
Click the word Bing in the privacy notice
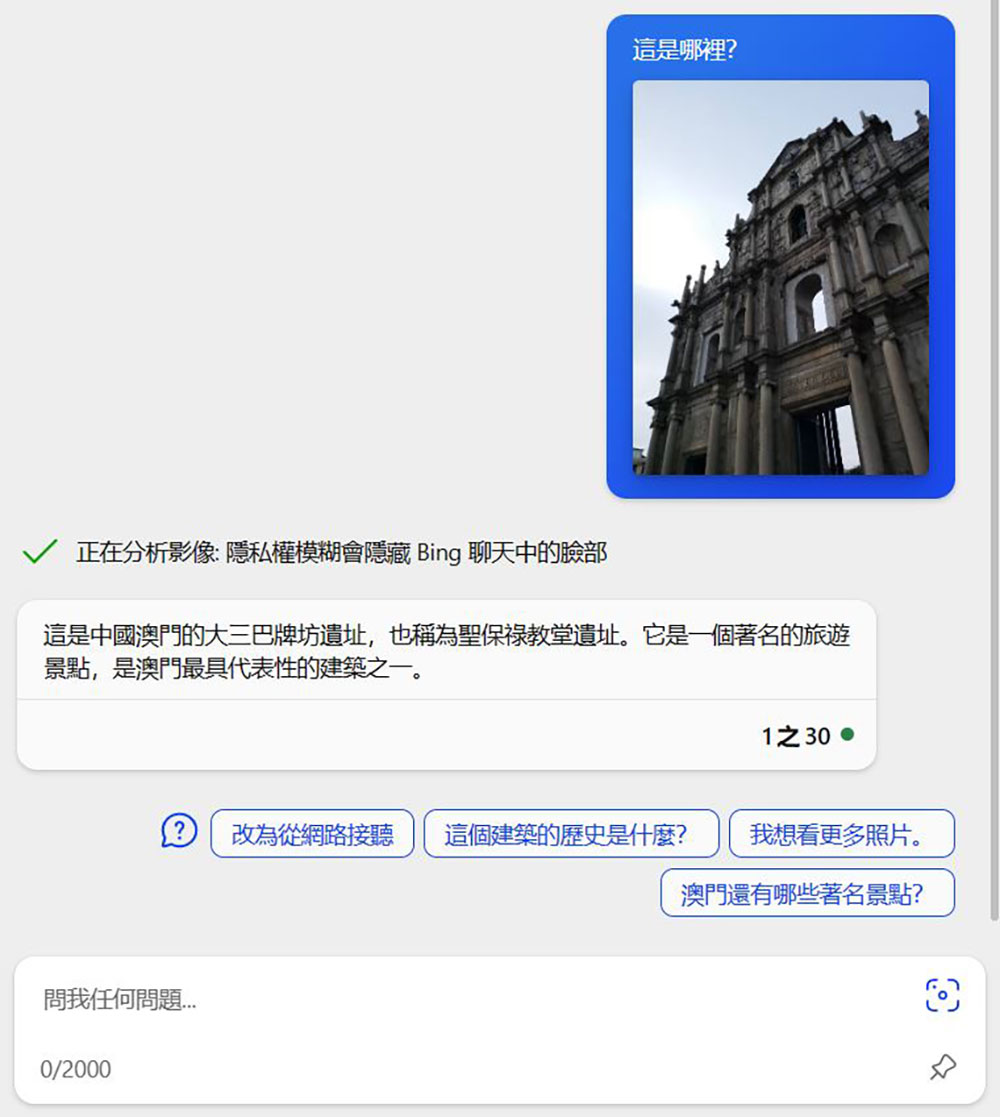438,552
